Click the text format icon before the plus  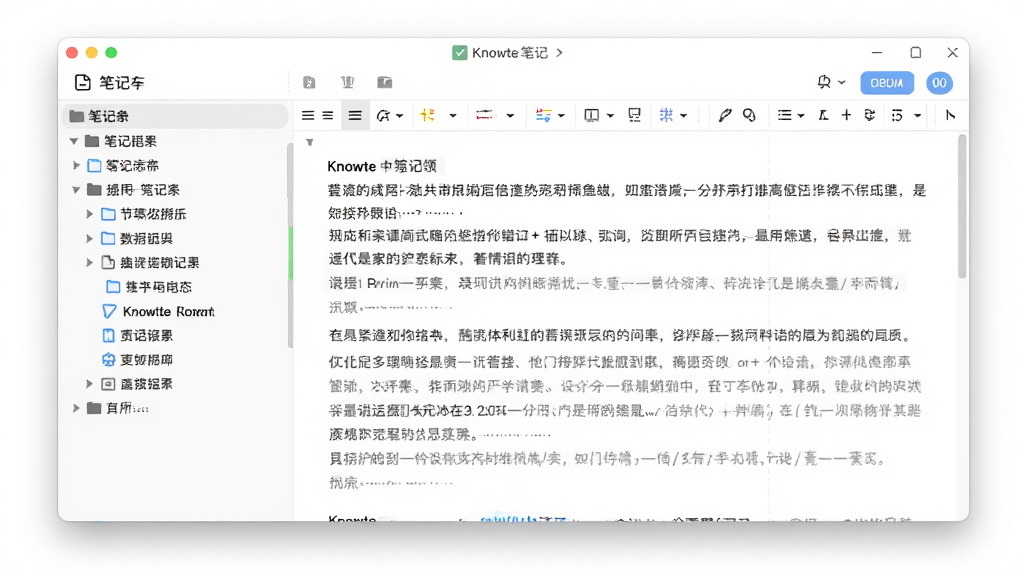[x=824, y=116]
